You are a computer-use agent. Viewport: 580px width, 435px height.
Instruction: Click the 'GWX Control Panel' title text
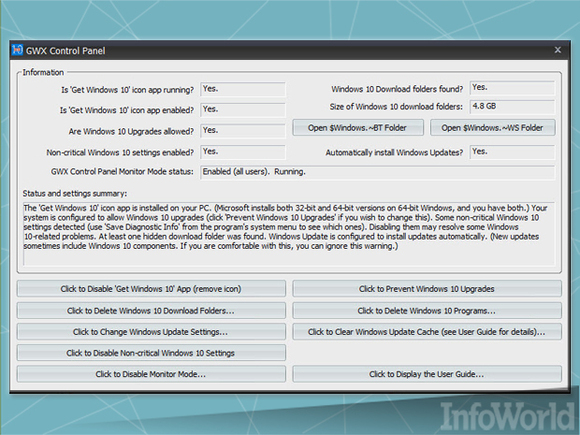coord(65,51)
